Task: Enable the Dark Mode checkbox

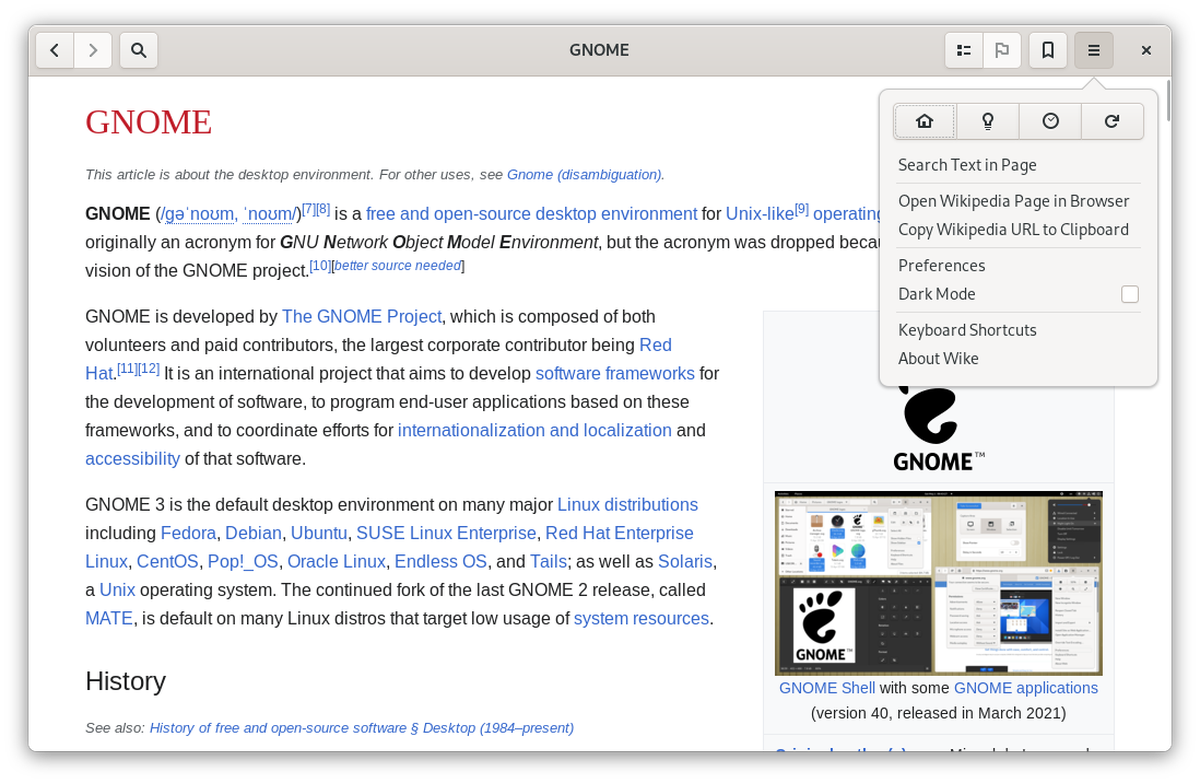Action: (1129, 294)
